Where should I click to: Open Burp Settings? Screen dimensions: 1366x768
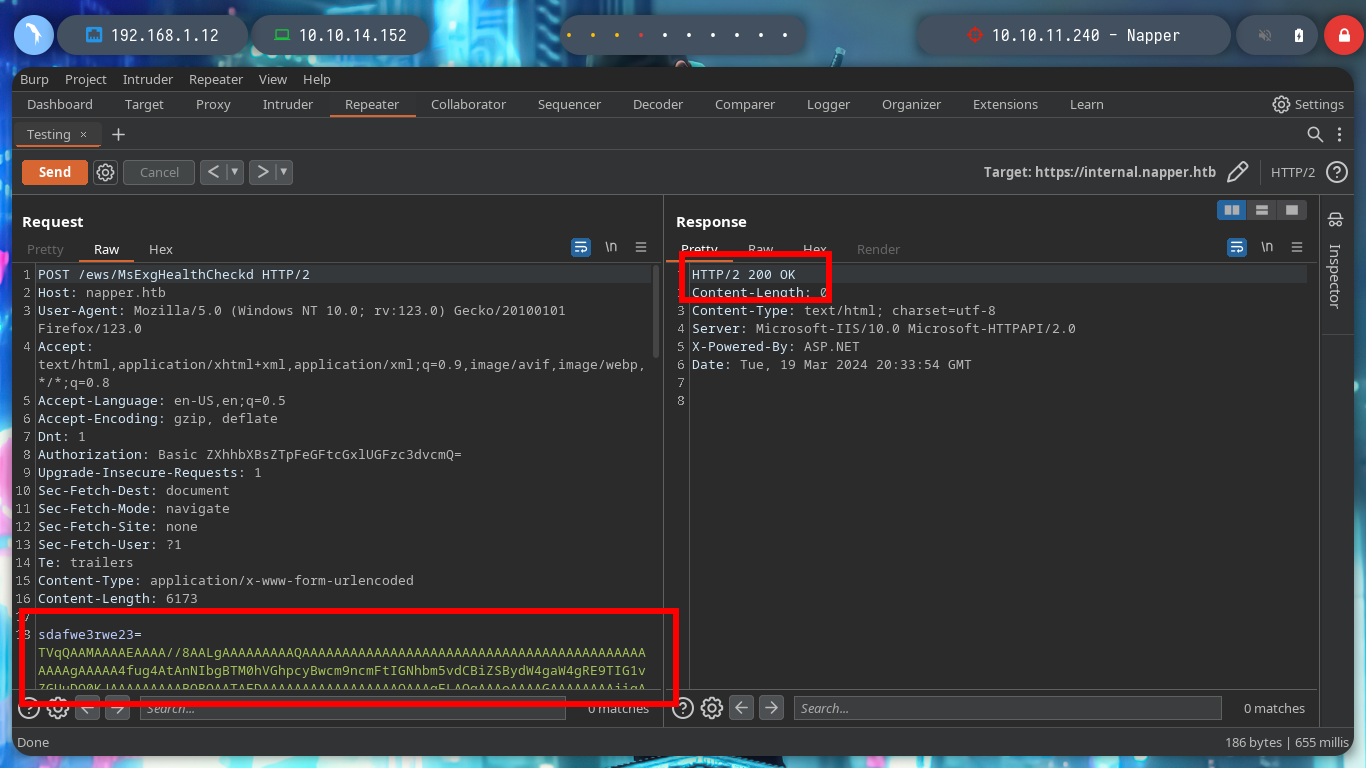1308,104
